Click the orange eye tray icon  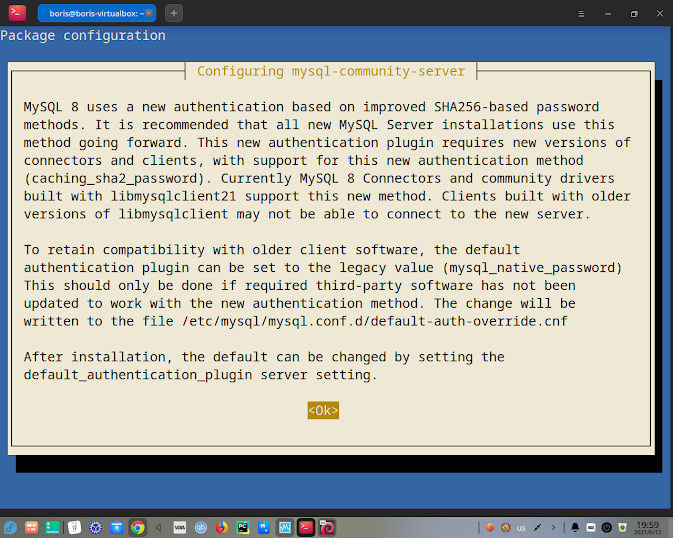(x=506, y=528)
